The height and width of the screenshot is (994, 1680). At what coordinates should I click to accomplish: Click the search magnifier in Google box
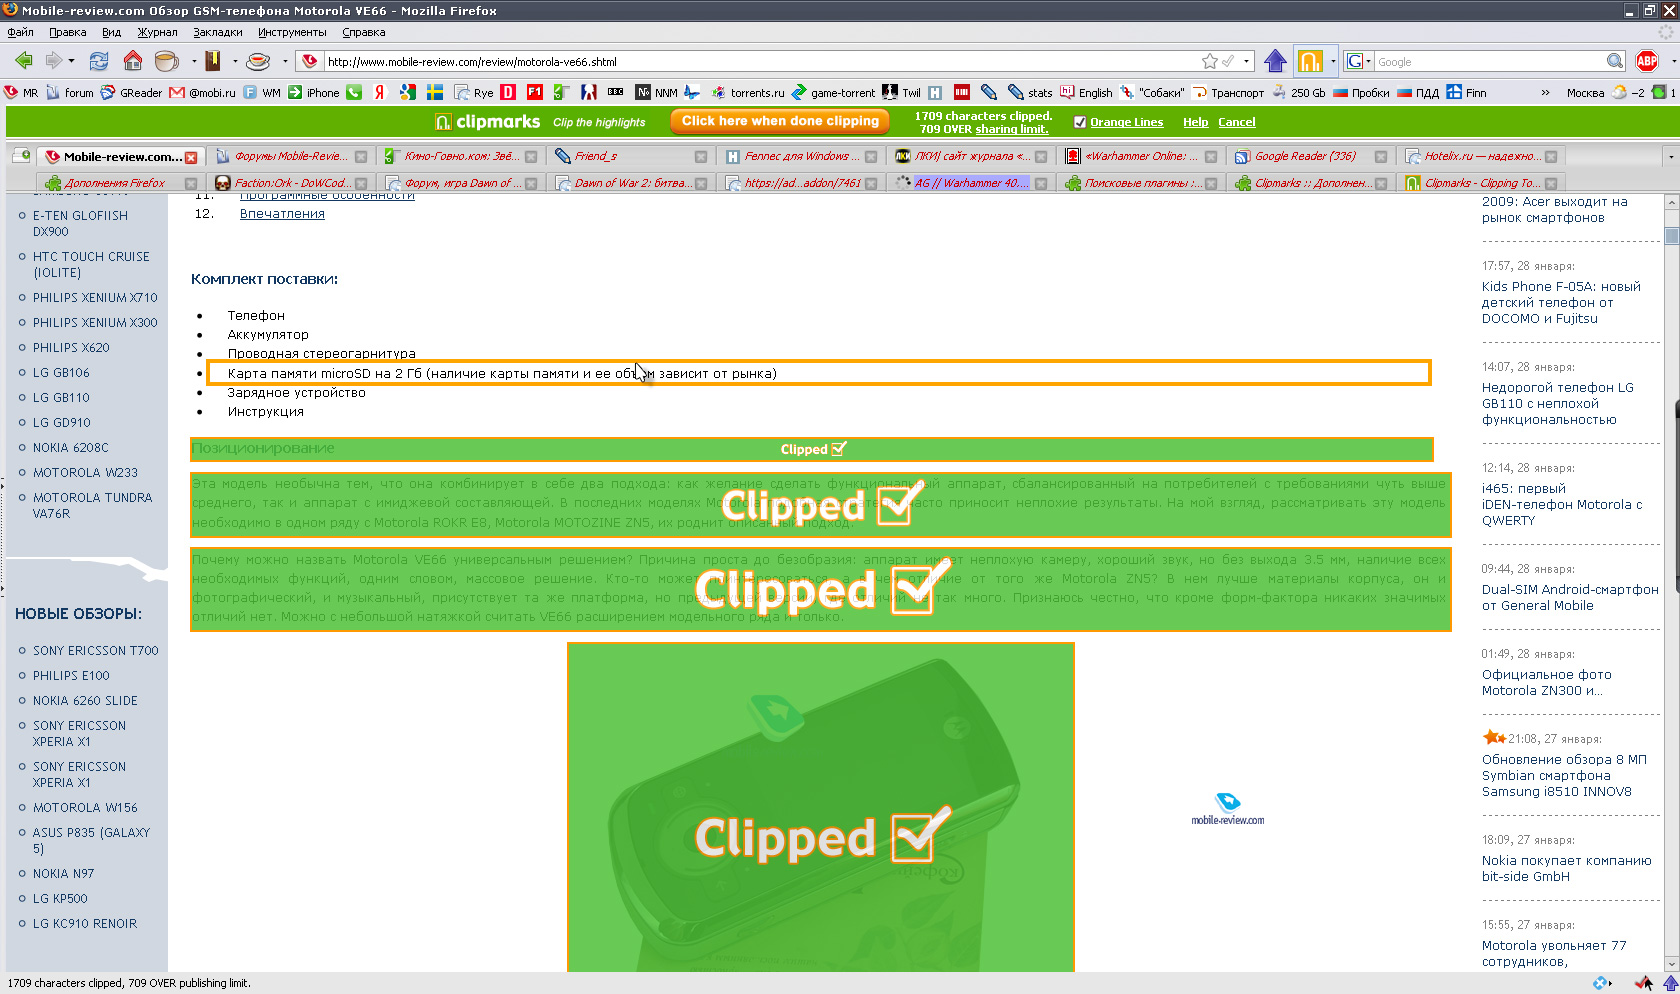coord(1615,61)
